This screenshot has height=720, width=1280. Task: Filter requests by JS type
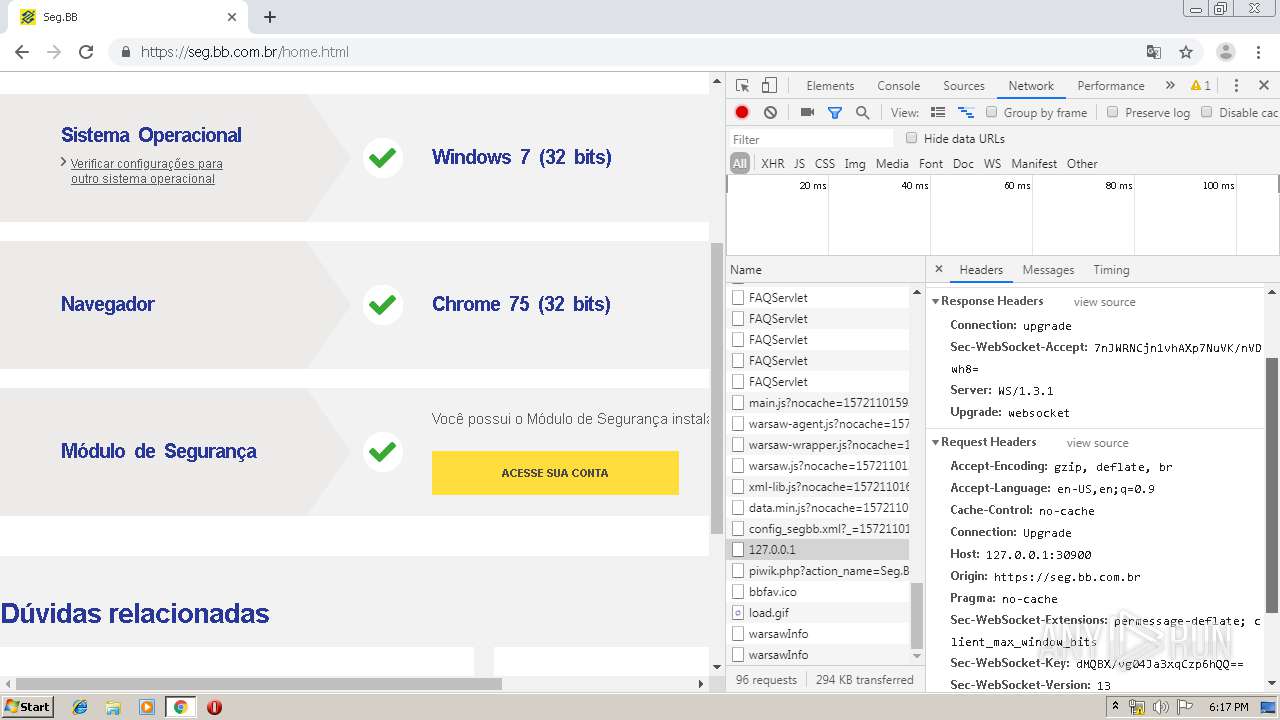point(799,164)
